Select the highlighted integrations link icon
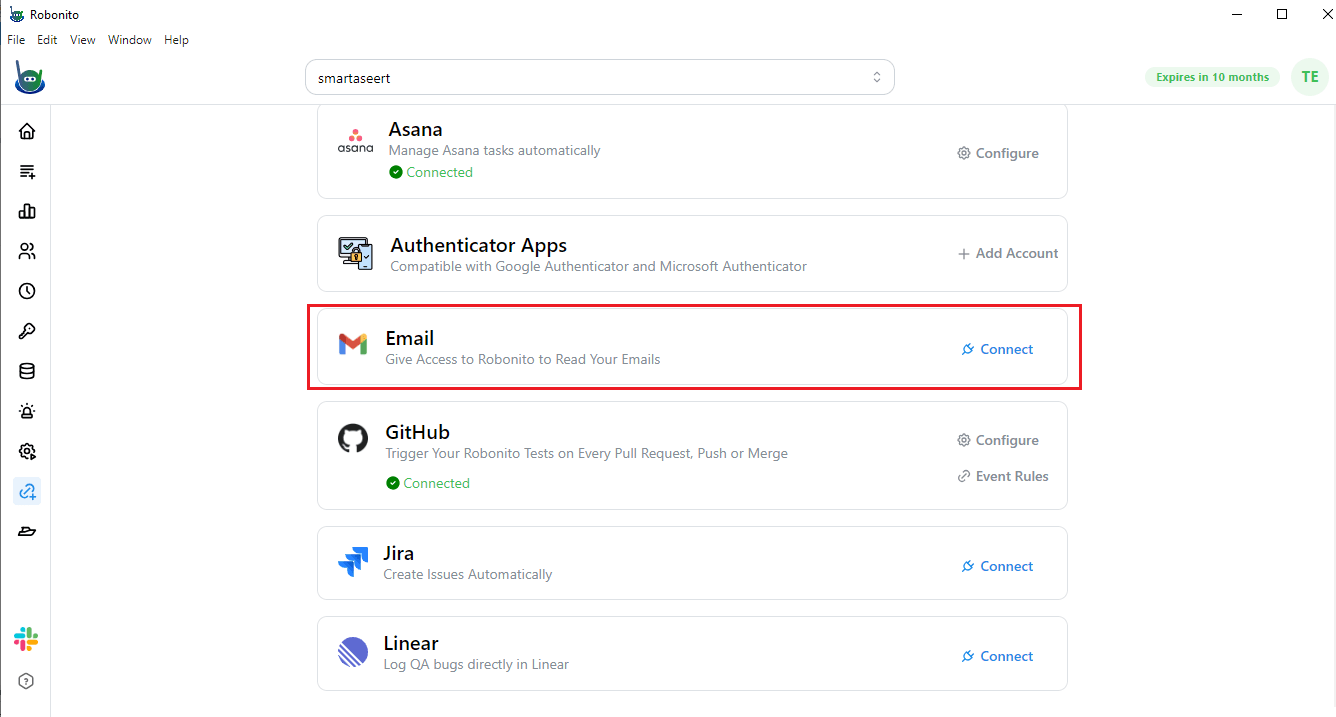 [27, 491]
